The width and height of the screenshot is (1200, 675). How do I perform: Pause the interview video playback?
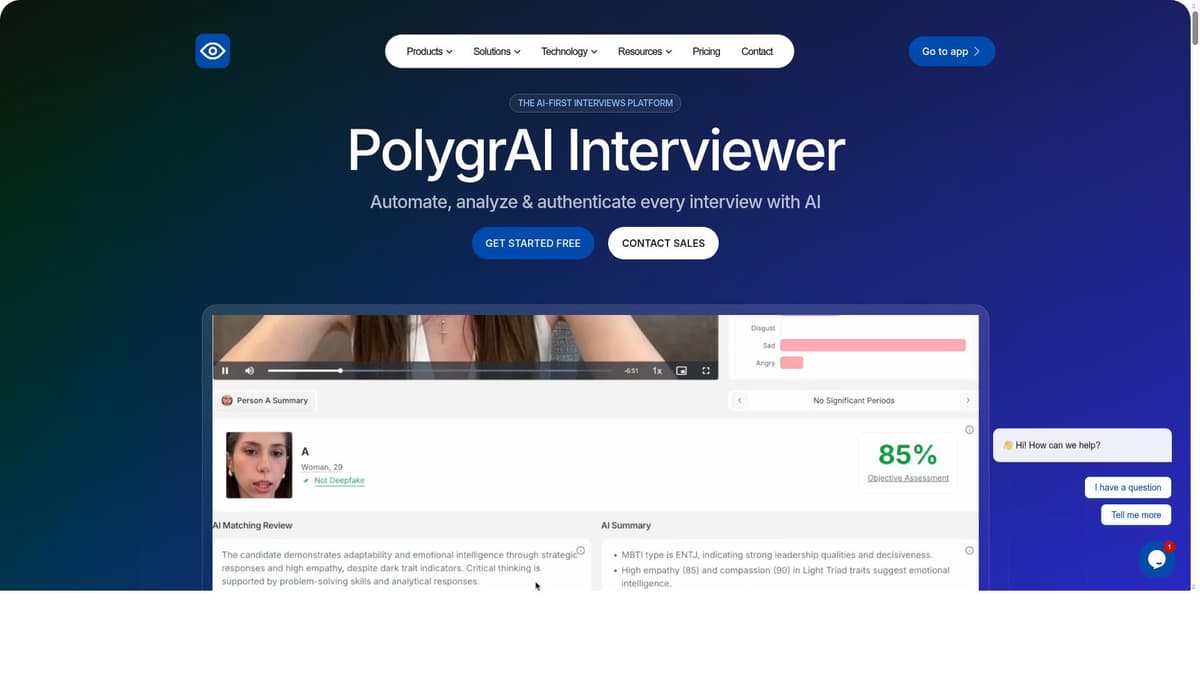click(225, 370)
